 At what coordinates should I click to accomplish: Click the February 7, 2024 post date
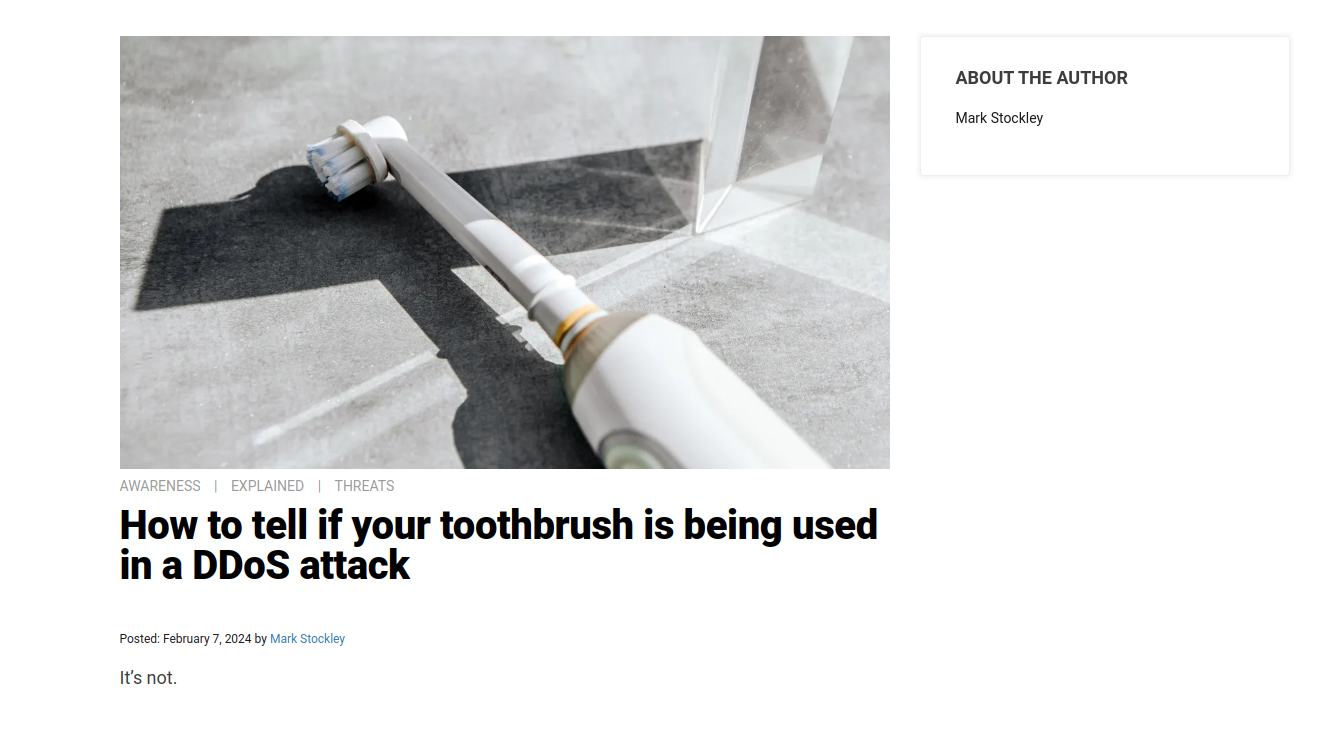pyautogui.click(x=207, y=639)
